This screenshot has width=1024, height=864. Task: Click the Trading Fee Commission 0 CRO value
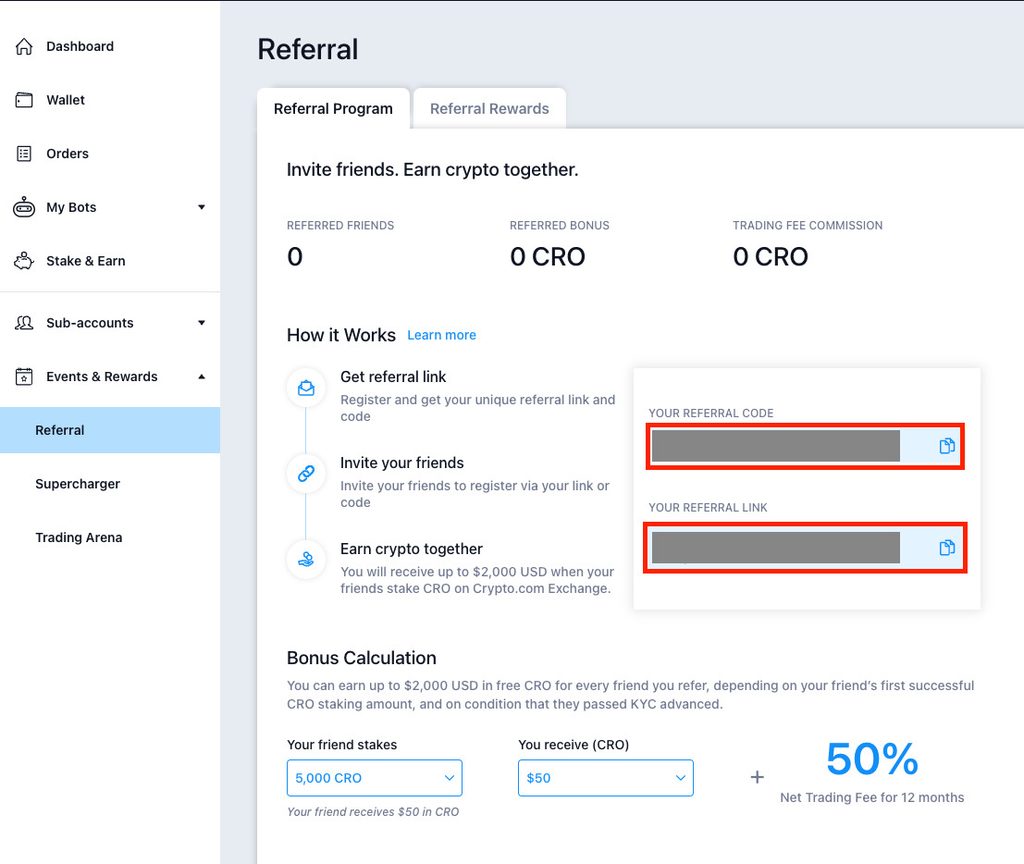pos(771,257)
